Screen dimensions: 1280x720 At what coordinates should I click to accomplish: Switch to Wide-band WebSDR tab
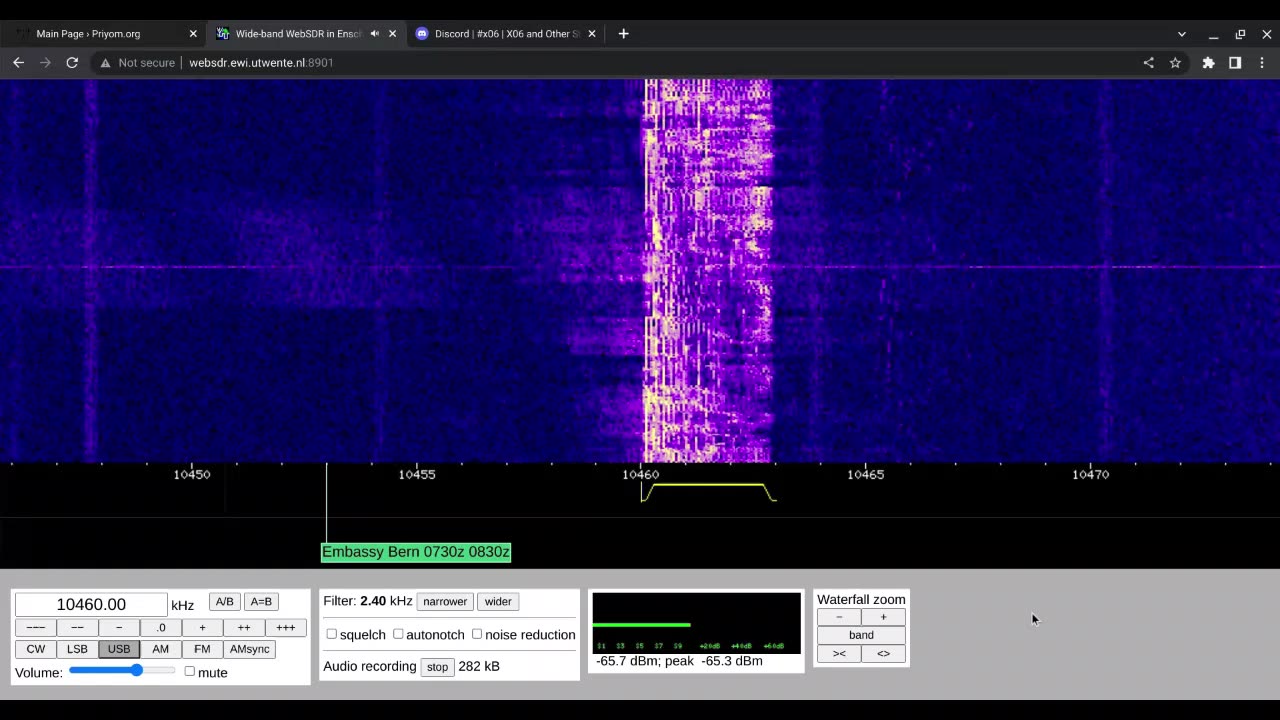coord(305,33)
